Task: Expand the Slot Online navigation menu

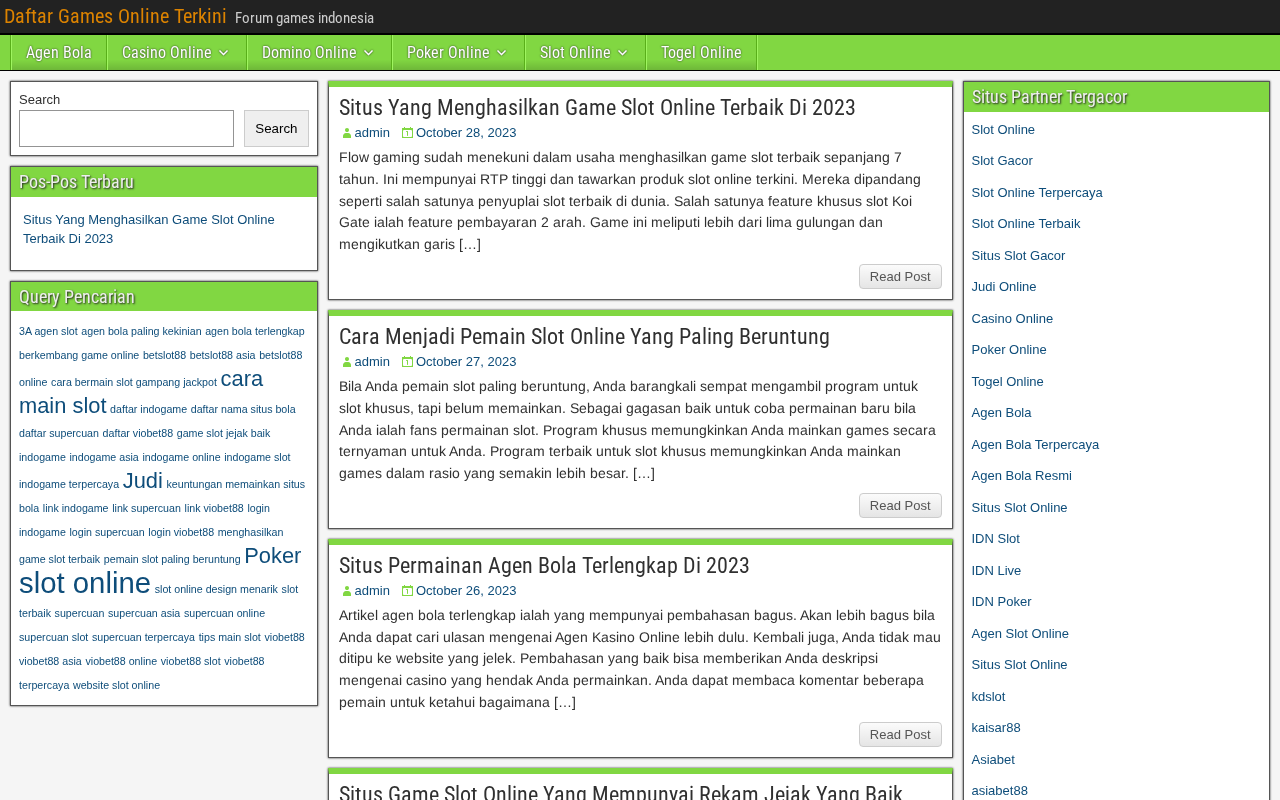Action: [584, 52]
